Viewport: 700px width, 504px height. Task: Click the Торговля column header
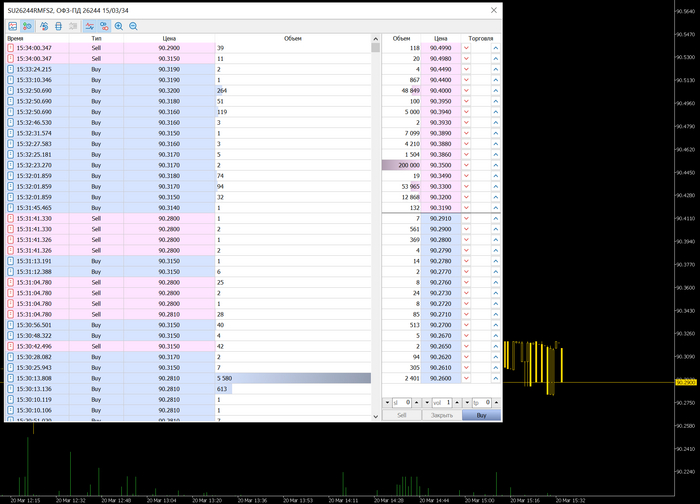[x=481, y=38]
